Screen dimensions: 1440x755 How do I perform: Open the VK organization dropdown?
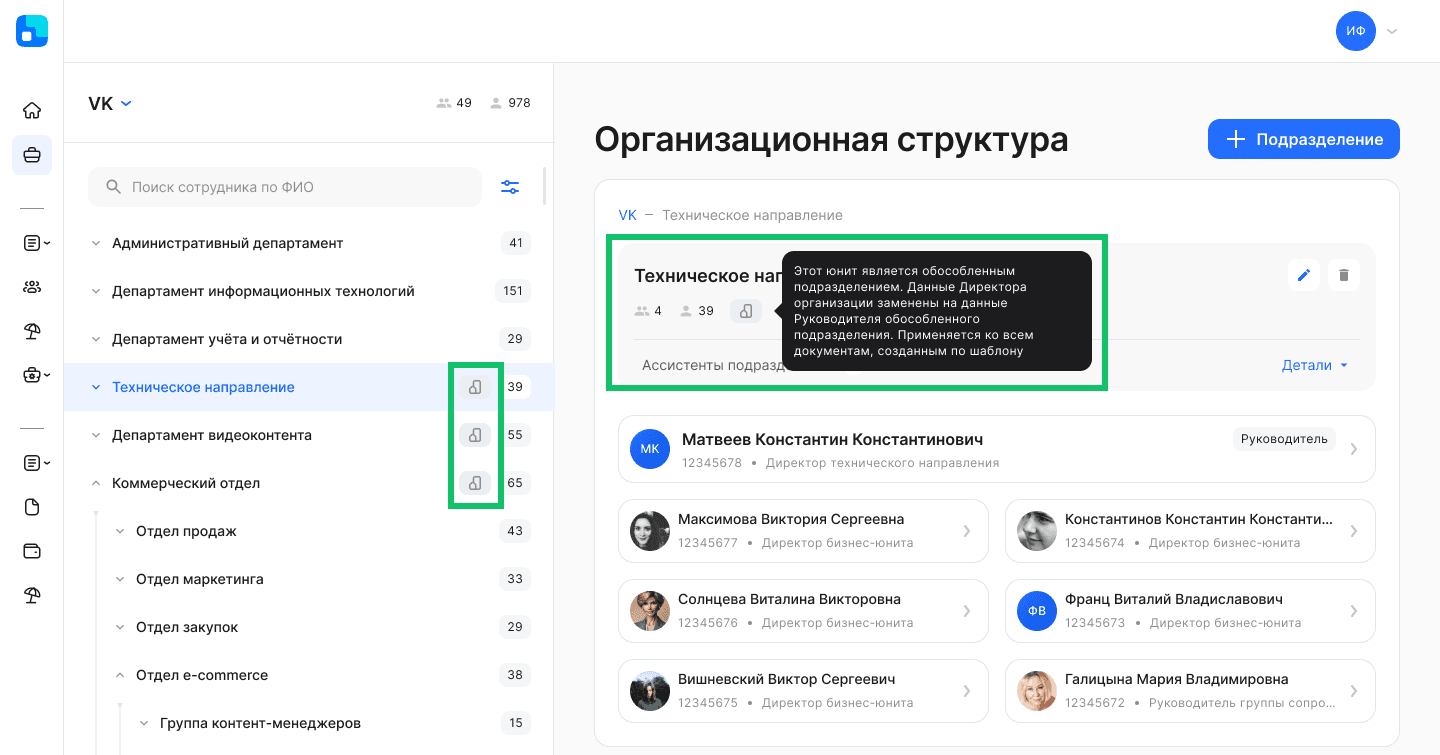110,103
